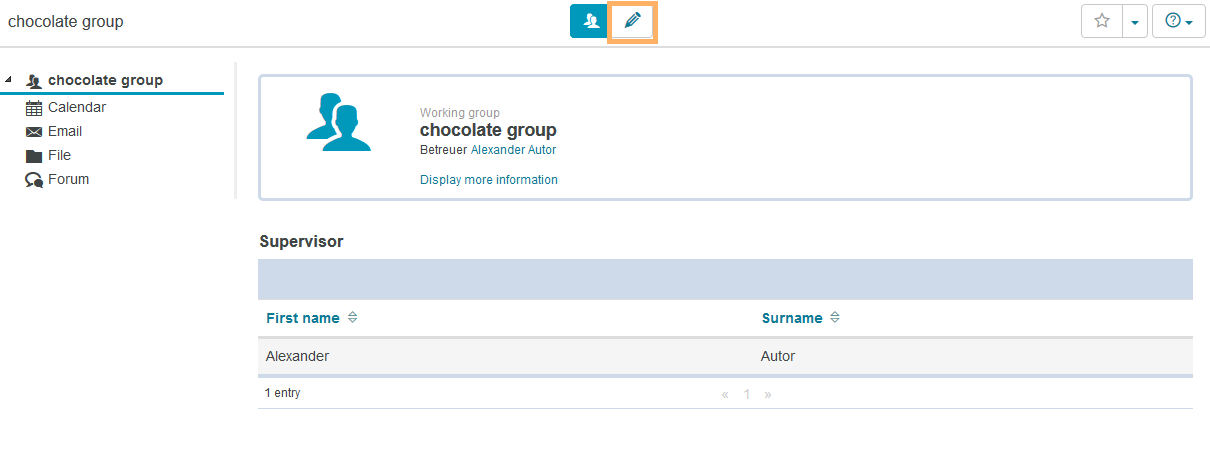The height and width of the screenshot is (474, 1210).
Task: Click the large working group avatar icon
Action: pyautogui.click(x=338, y=122)
